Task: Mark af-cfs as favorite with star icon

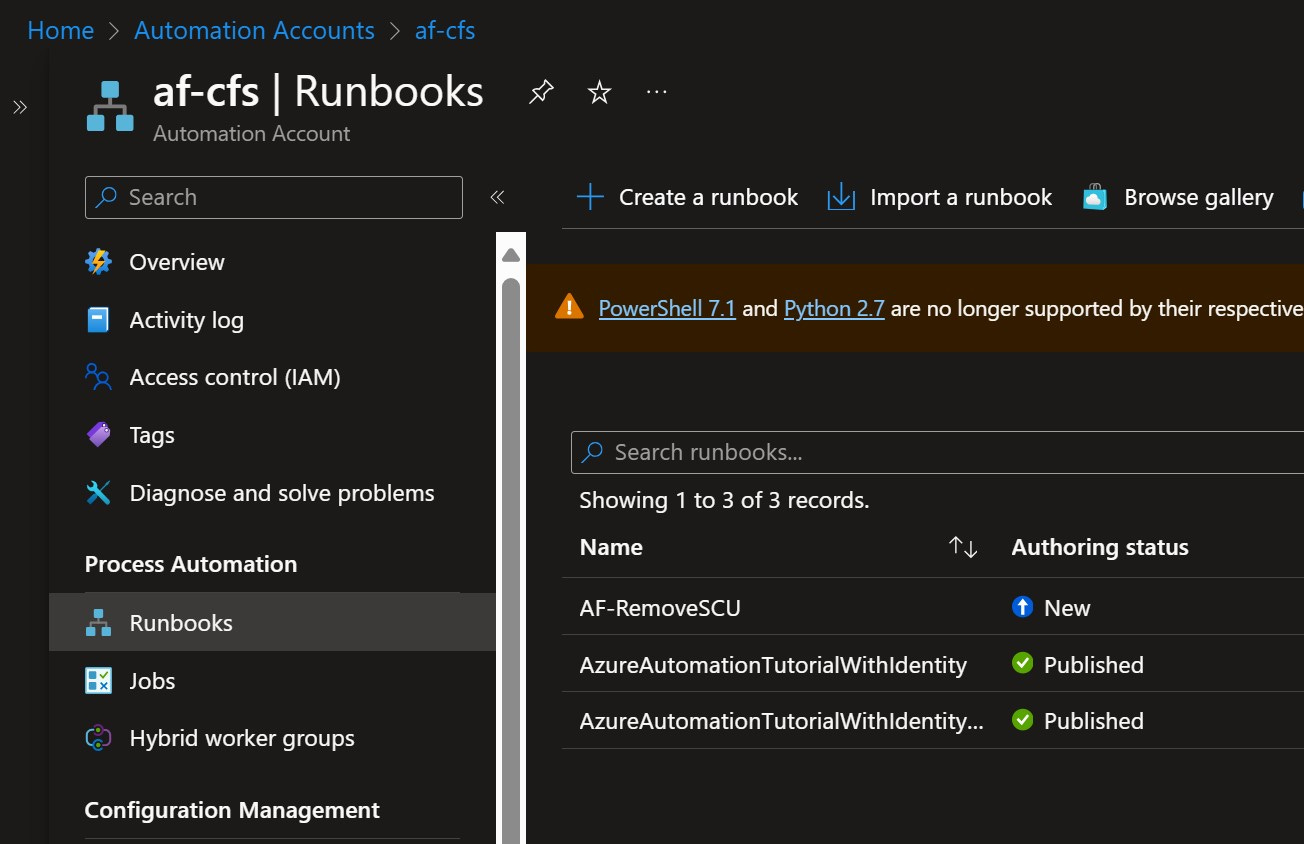Action: [599, 93]
